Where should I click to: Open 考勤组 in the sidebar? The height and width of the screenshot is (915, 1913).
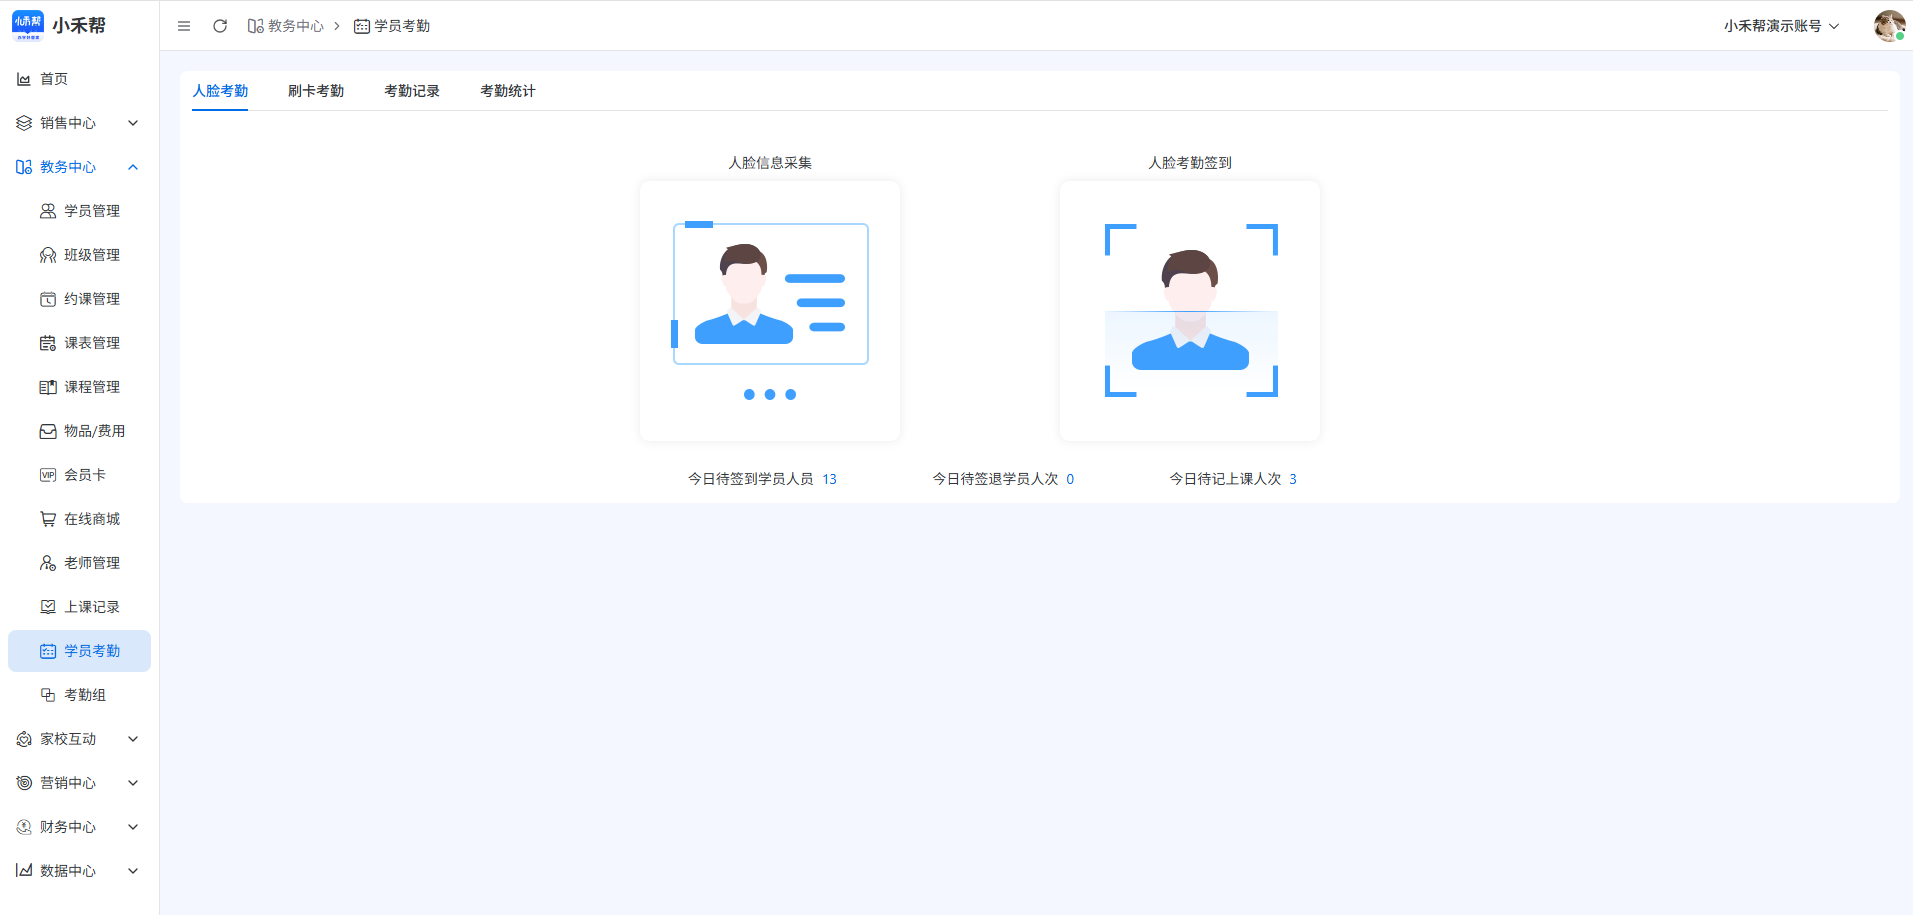(x=84, y=695)
